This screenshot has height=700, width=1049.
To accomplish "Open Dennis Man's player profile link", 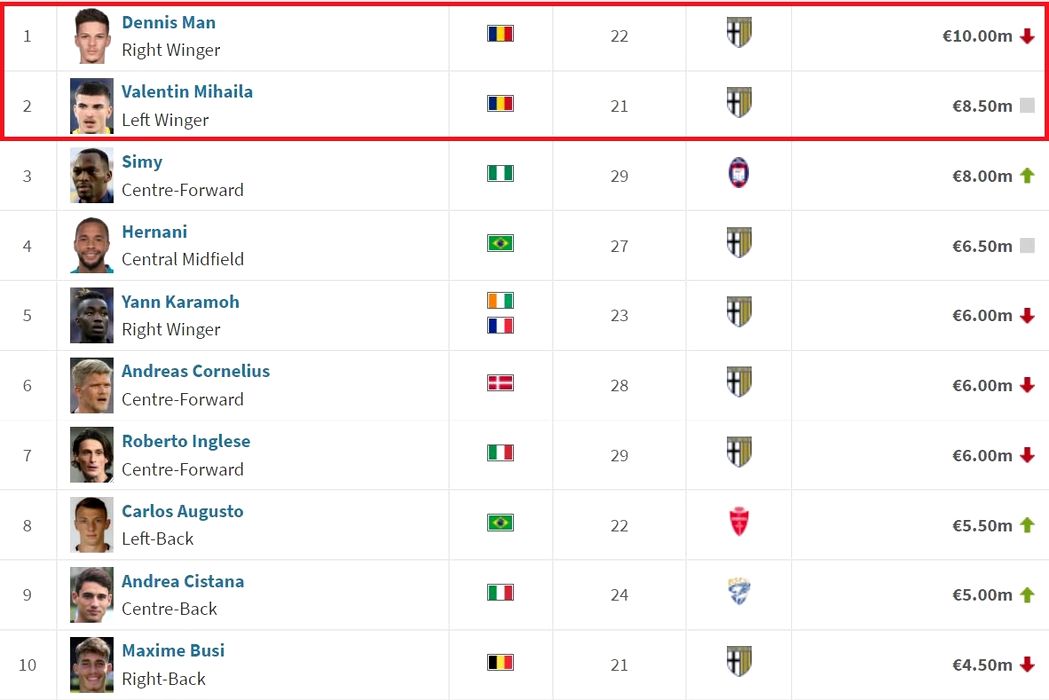I will tap(168, 22).
